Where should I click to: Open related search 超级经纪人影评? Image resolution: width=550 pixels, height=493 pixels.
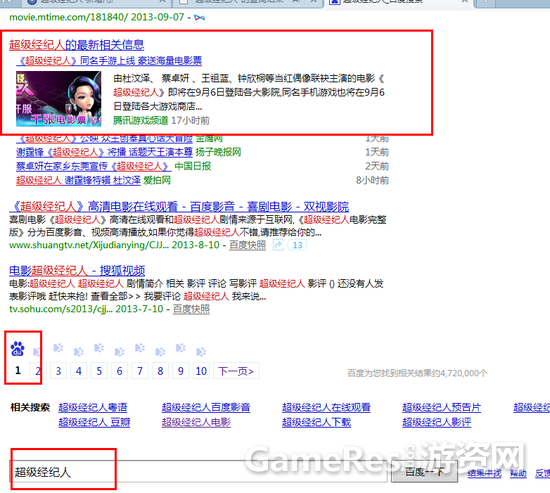click(x=437, y=422)
